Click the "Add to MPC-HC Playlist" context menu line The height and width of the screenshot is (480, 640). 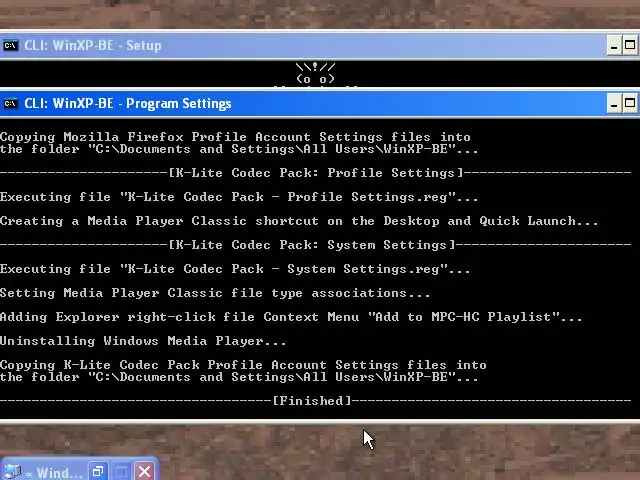[291, 317]
